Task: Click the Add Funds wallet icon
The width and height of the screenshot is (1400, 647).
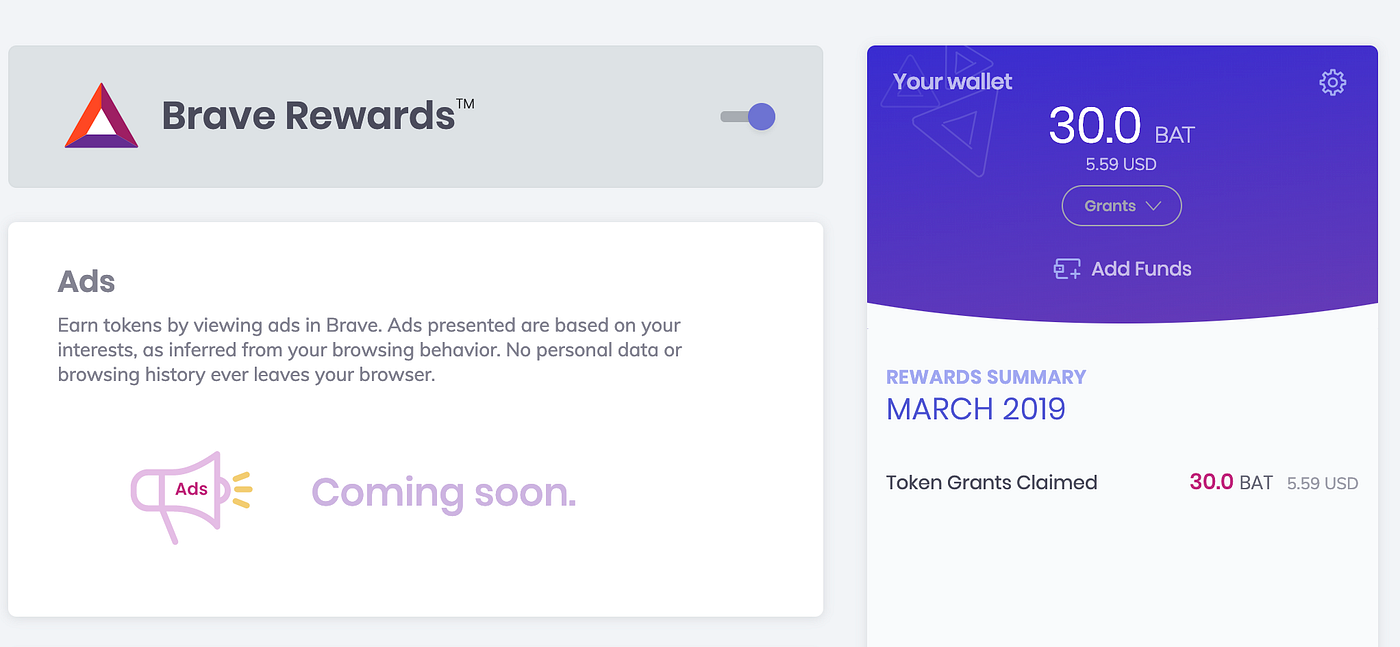Action: (1067, 269)
